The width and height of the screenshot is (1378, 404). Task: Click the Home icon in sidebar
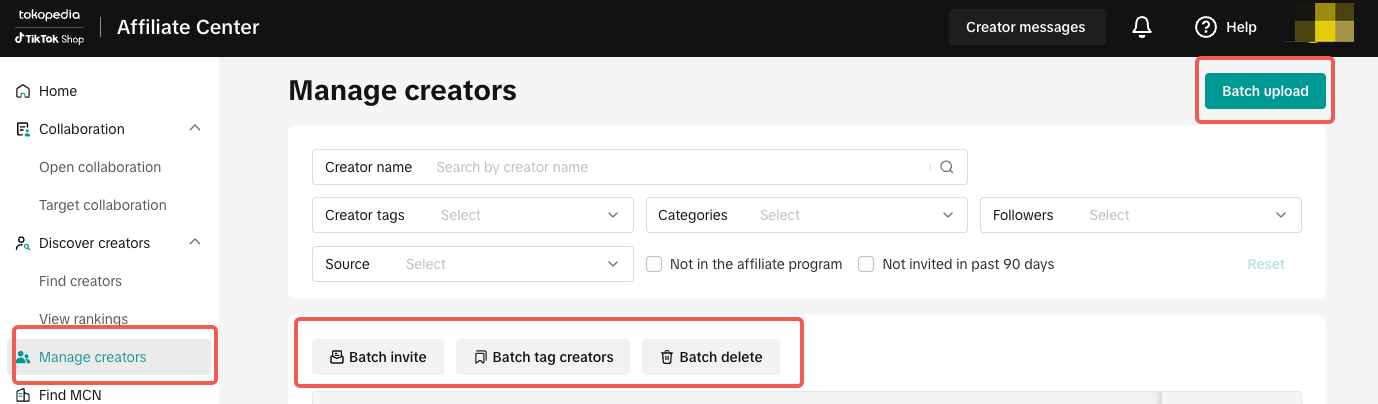point(23,91)
